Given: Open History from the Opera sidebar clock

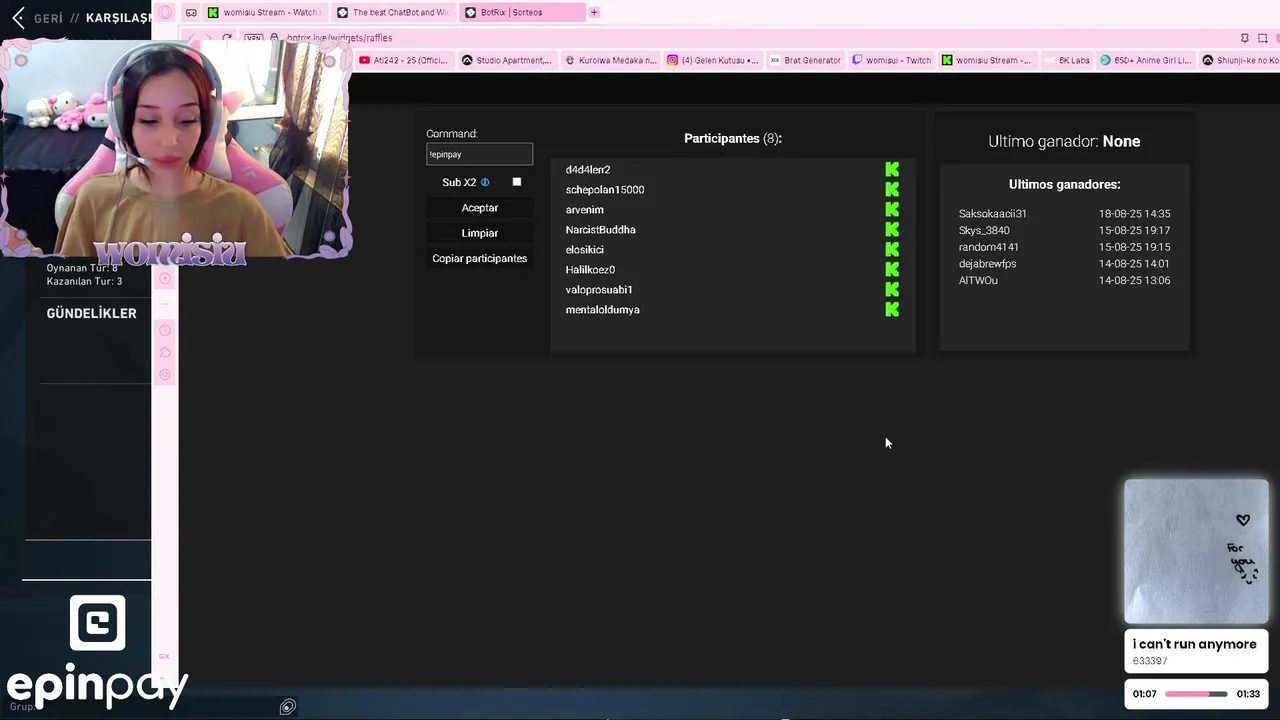Looking at the screenshot, I should (165, 330).
